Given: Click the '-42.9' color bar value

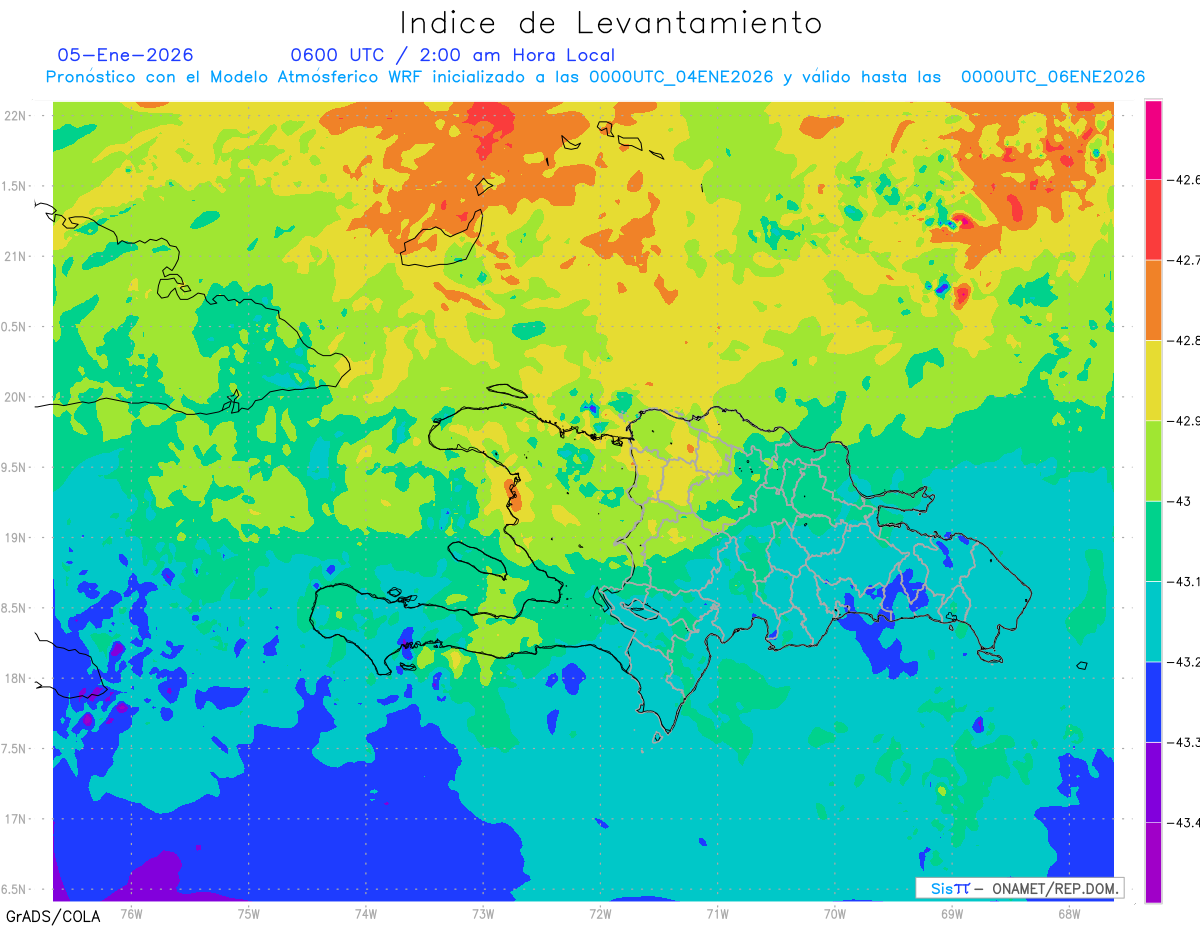Looking at the screenshot, I should click(x=1184, y=420).
